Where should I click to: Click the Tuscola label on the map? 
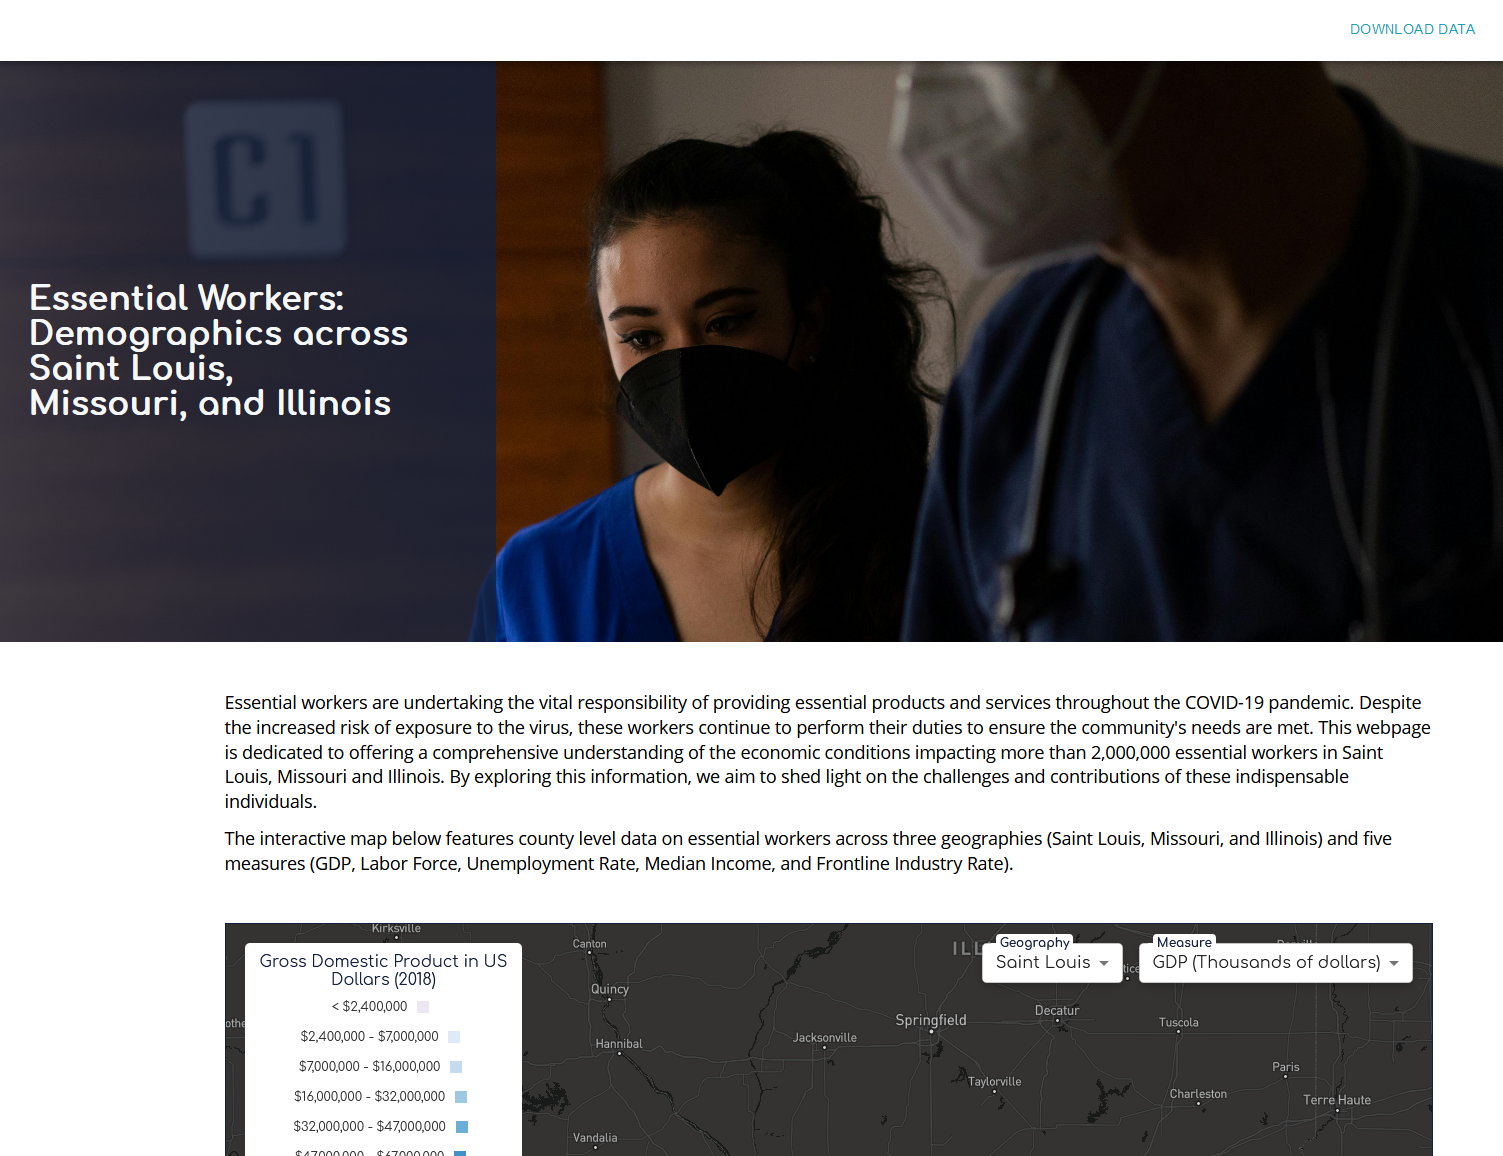point(1178,1023)
